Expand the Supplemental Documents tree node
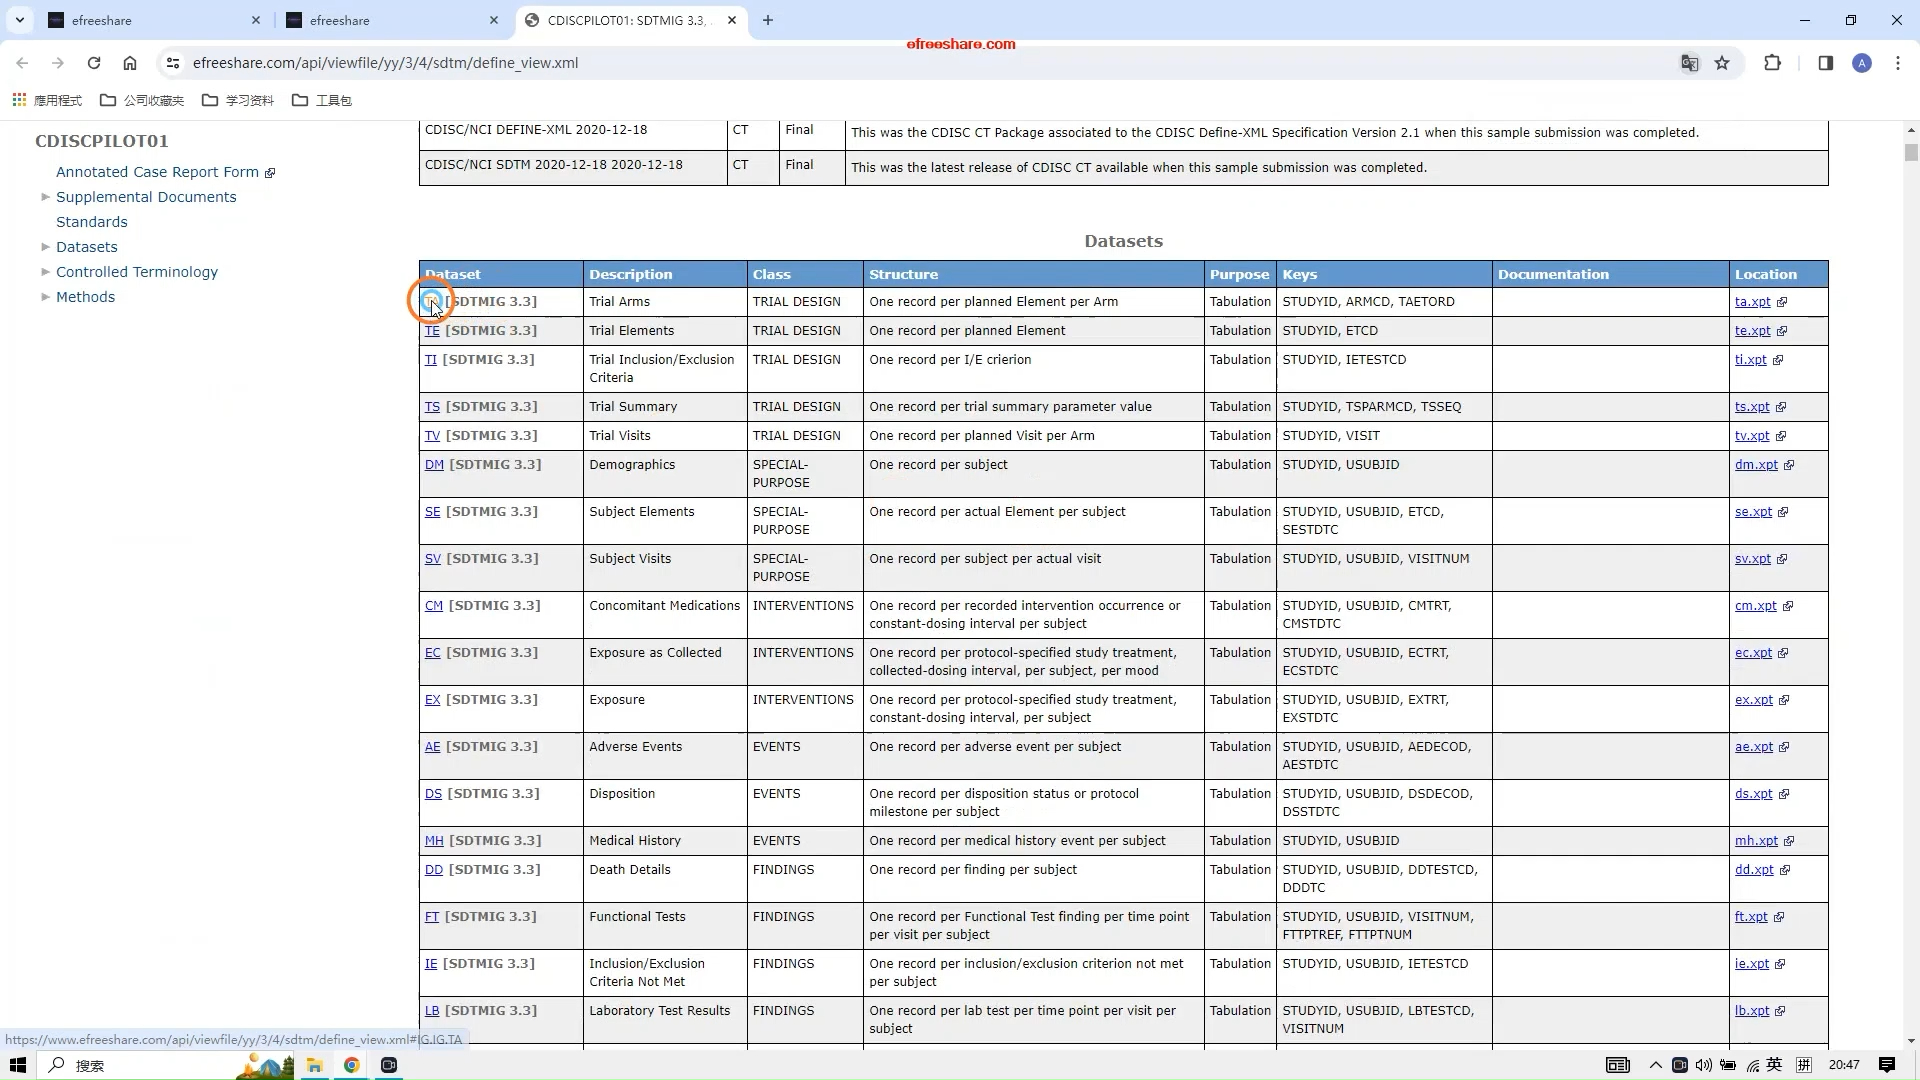The height and width of the screenshot is (1080, 1920). [x=45, y=197]
